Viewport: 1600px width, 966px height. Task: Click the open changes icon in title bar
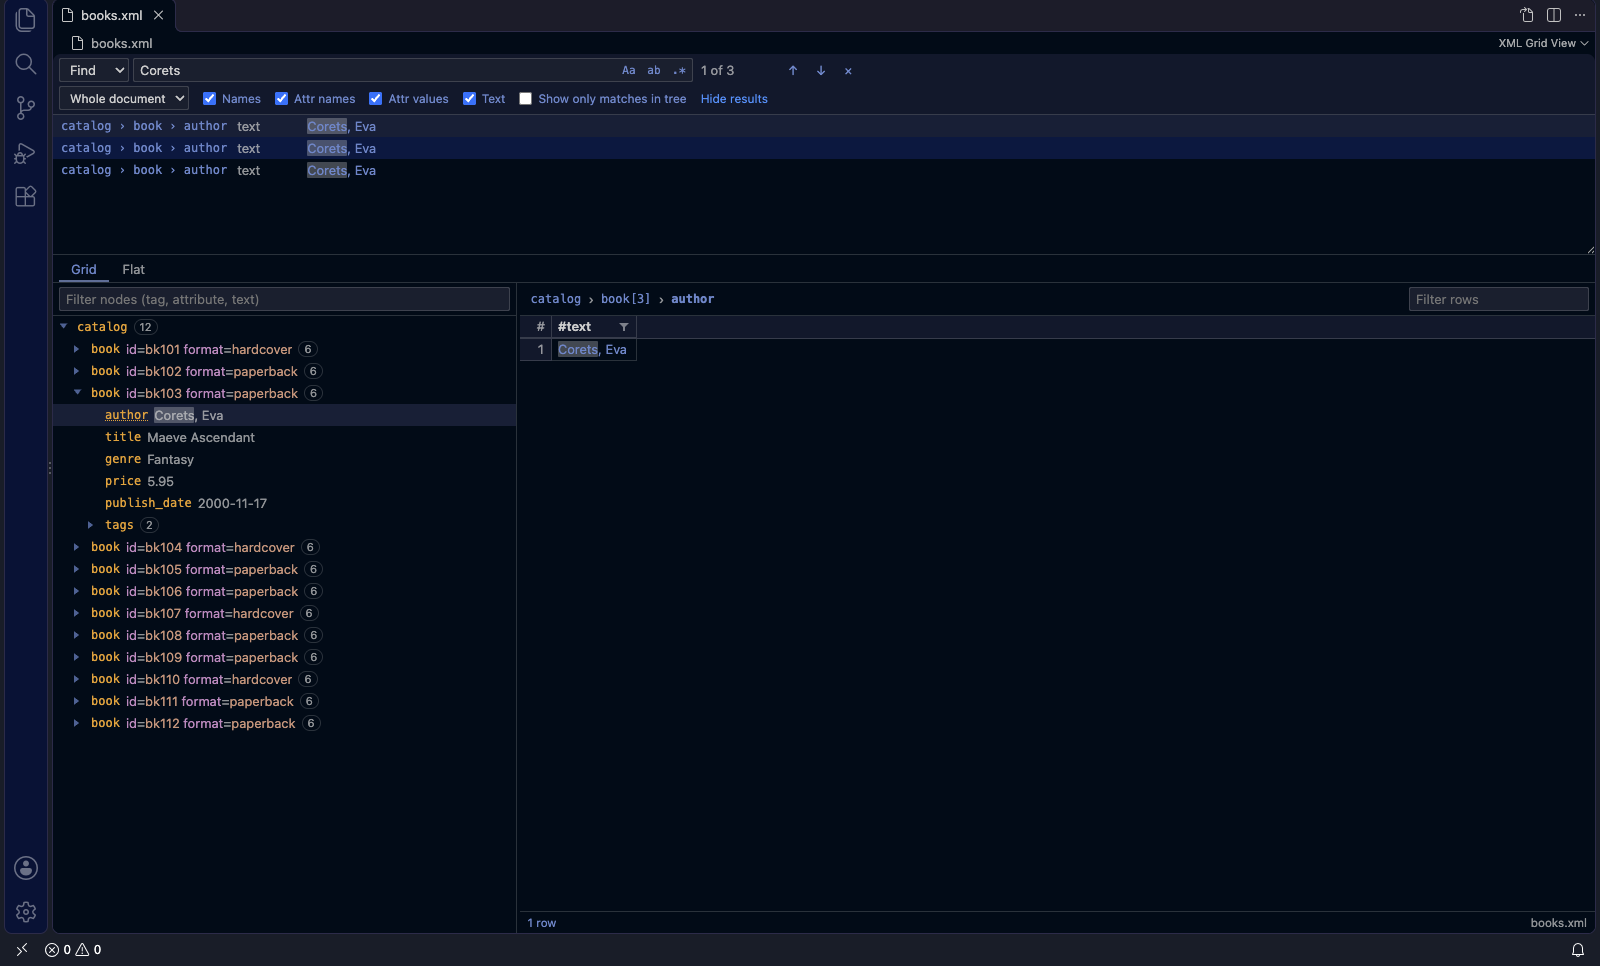coord(1527,15)
